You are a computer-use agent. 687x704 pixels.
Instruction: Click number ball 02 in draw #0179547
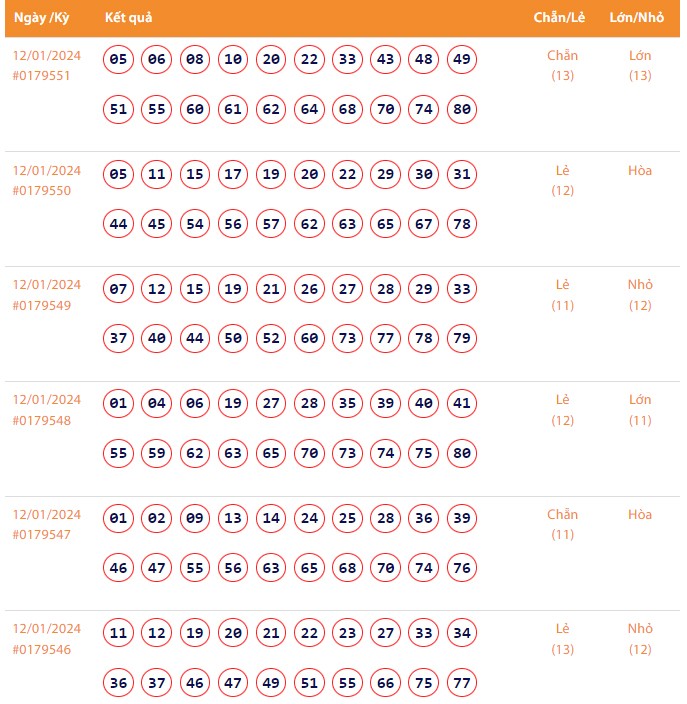[157, 519]
